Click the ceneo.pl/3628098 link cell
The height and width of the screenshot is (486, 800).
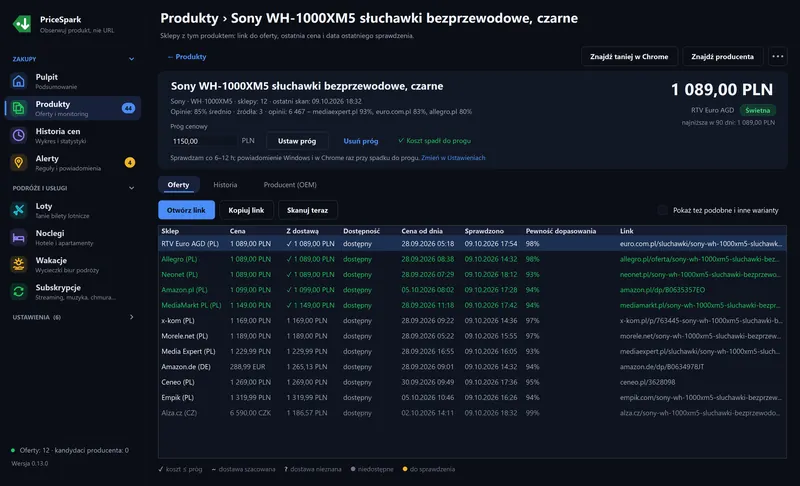pyautogui.click(x=647, y=382)
